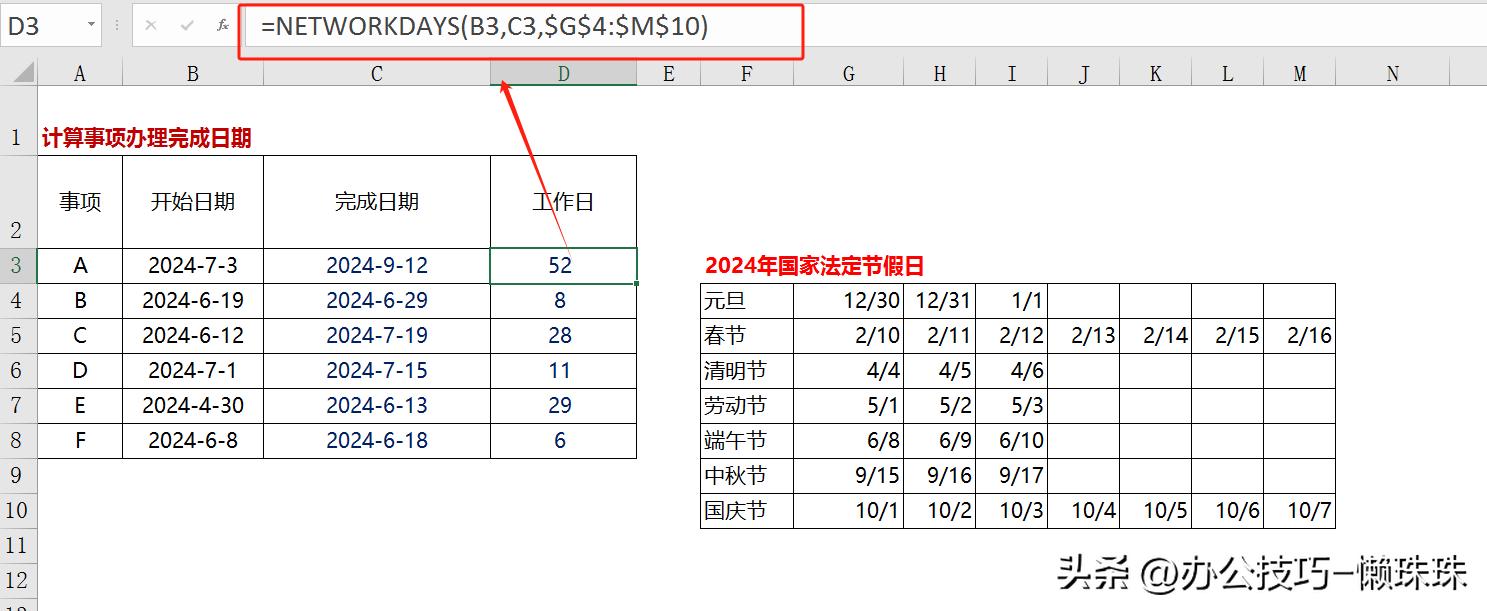Click the 工作日 header cell

(563, 202)
